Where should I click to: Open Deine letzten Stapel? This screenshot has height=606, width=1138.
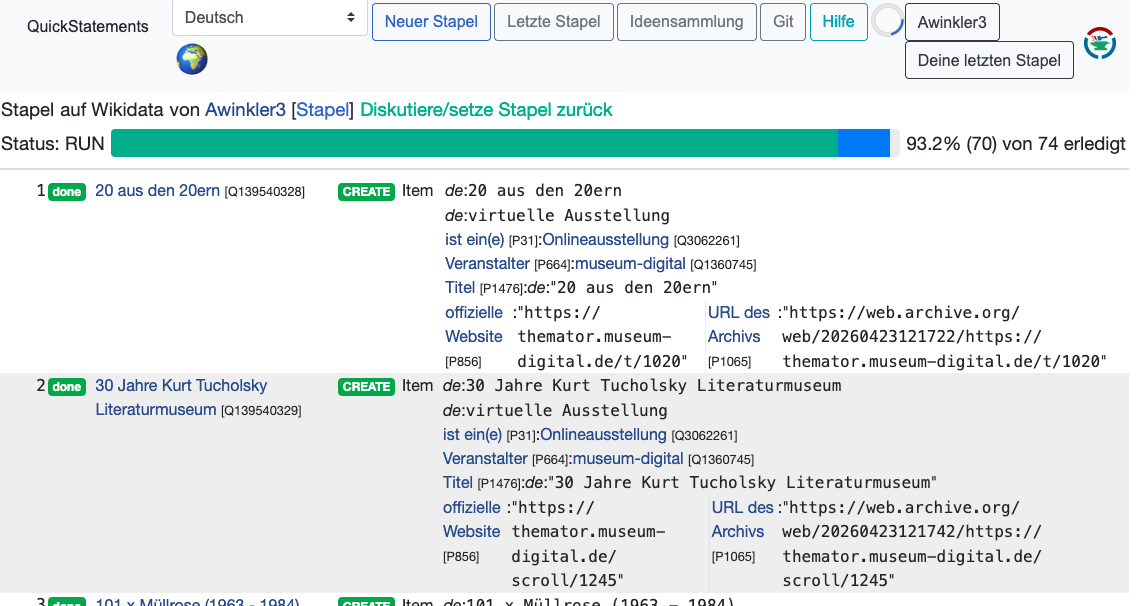989,60
